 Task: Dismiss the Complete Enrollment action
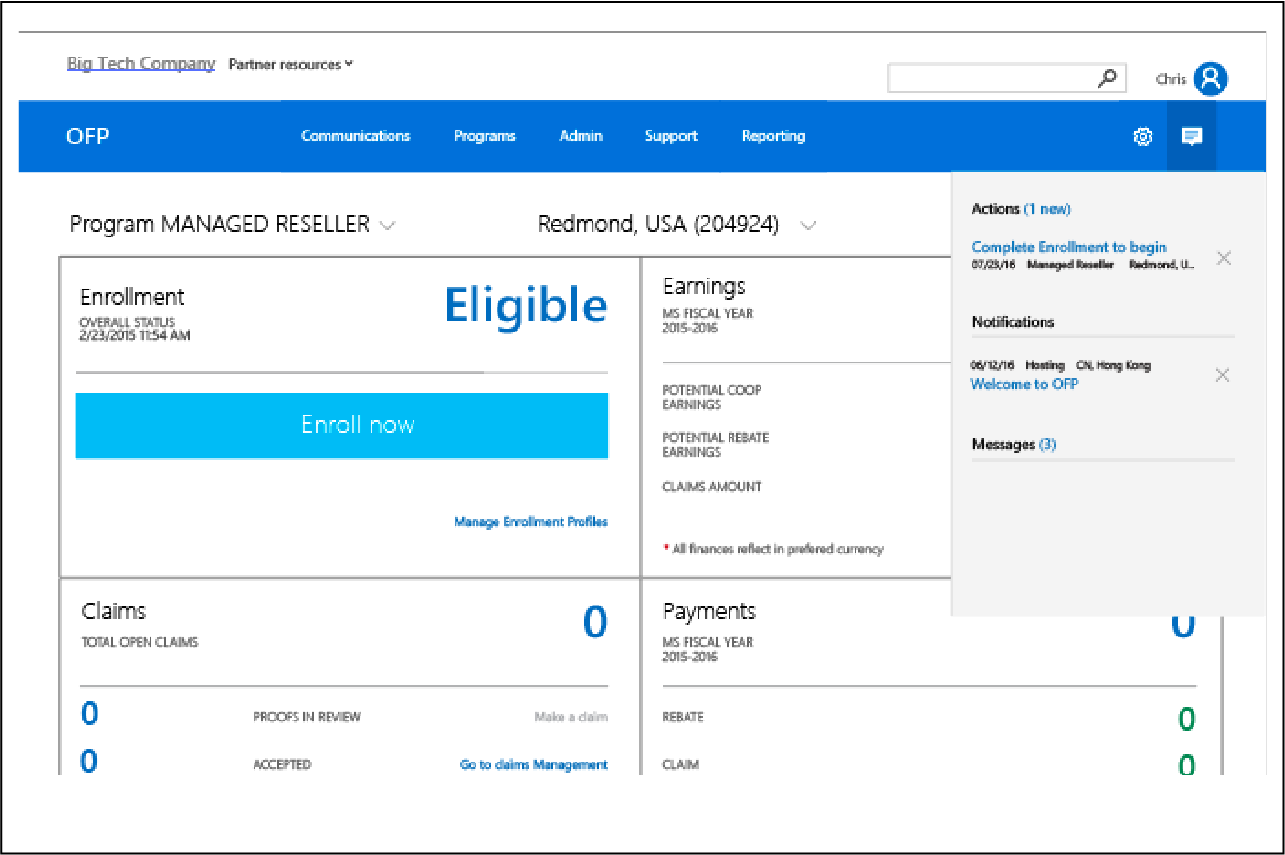coord(1223,258)
